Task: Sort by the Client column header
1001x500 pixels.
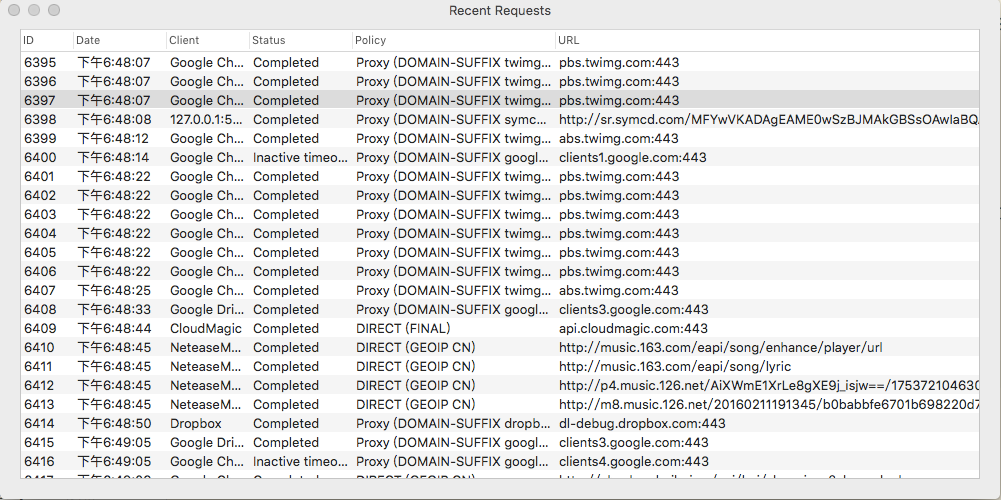Action: point(207,40)
